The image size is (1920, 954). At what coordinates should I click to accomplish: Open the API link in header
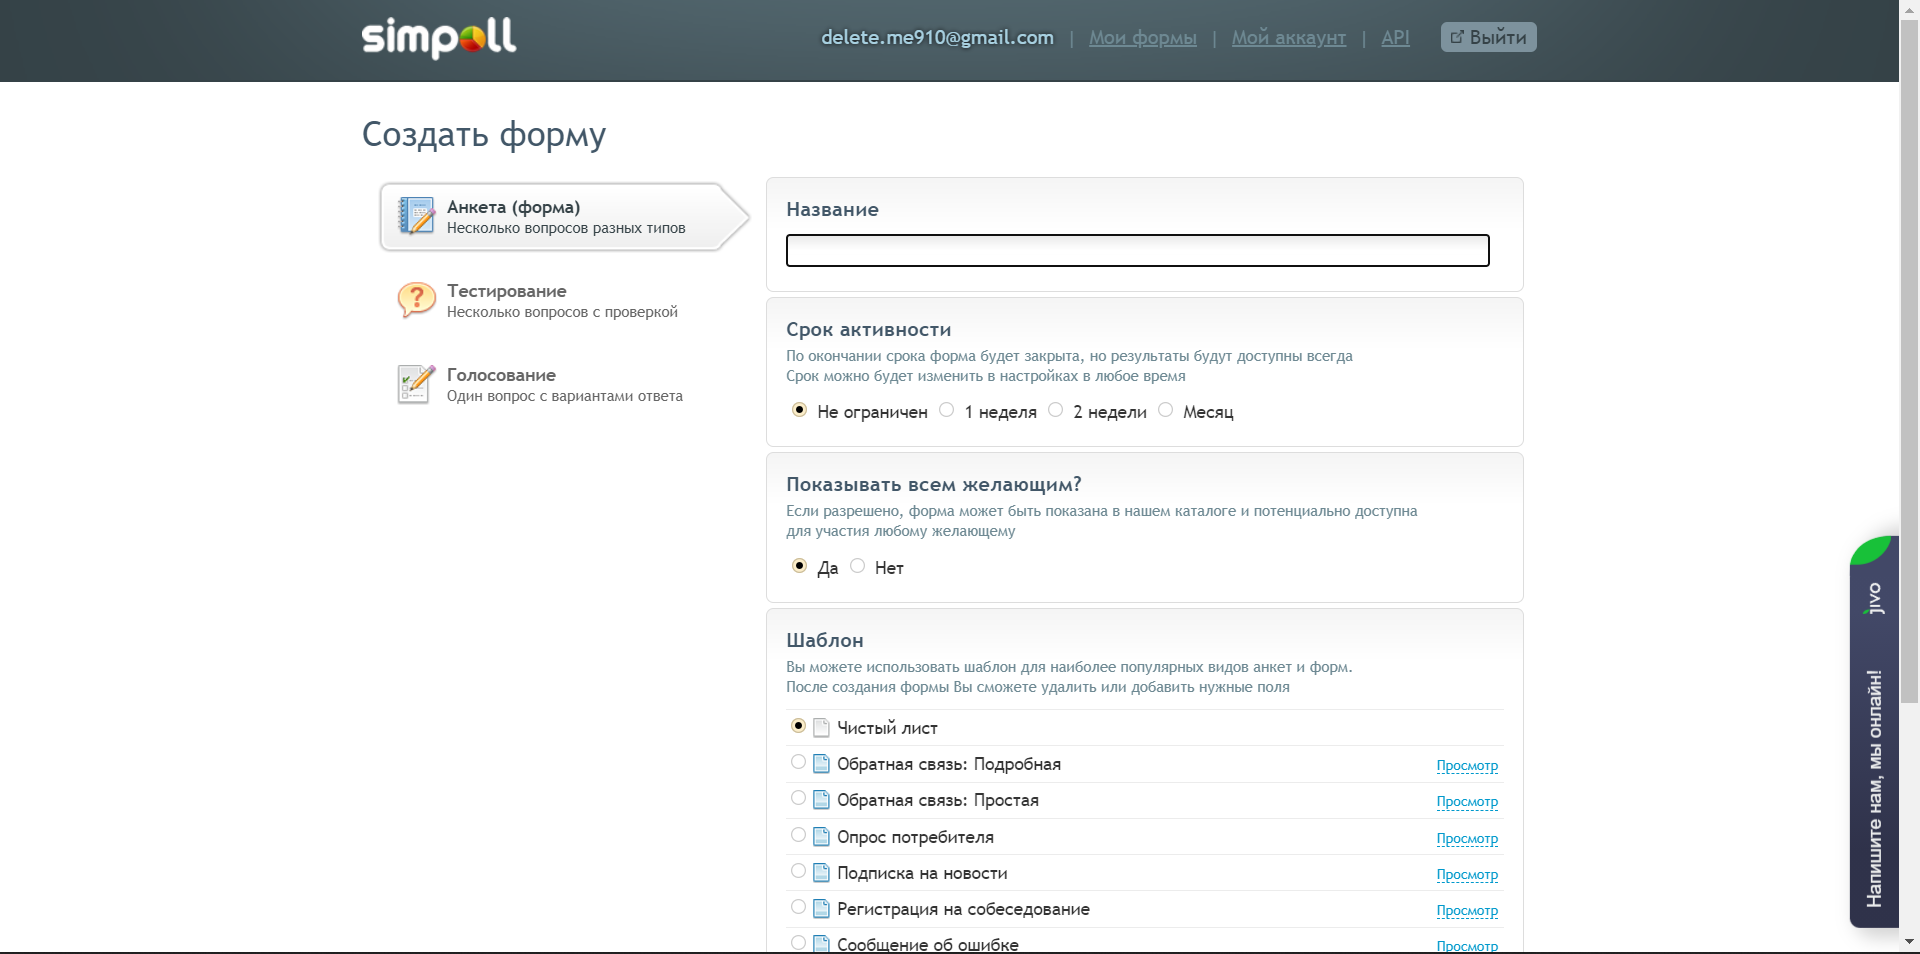1395,38
